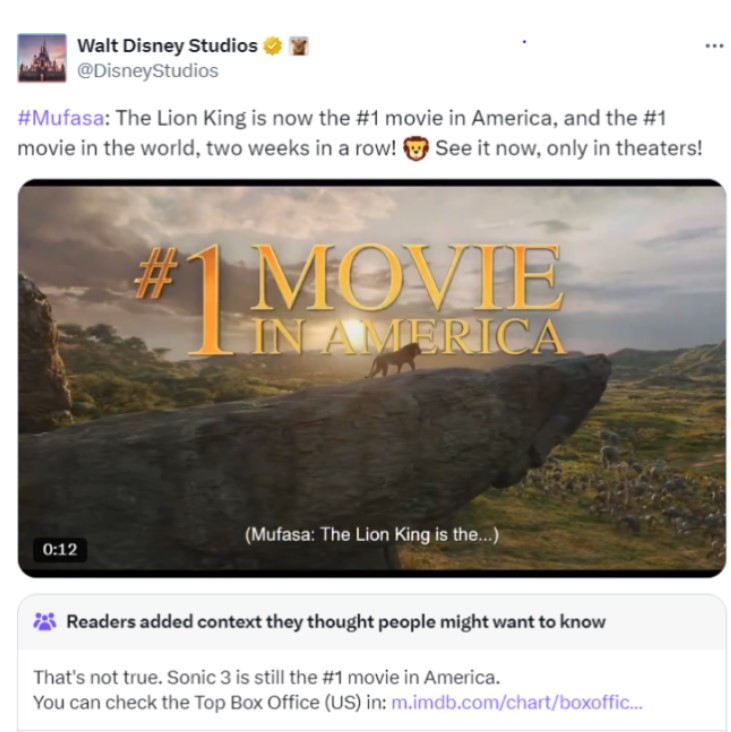This screenshot has height=732, width=731.
Task: Open the m.imdb.com box office link
Action: [x=516, y=702]
